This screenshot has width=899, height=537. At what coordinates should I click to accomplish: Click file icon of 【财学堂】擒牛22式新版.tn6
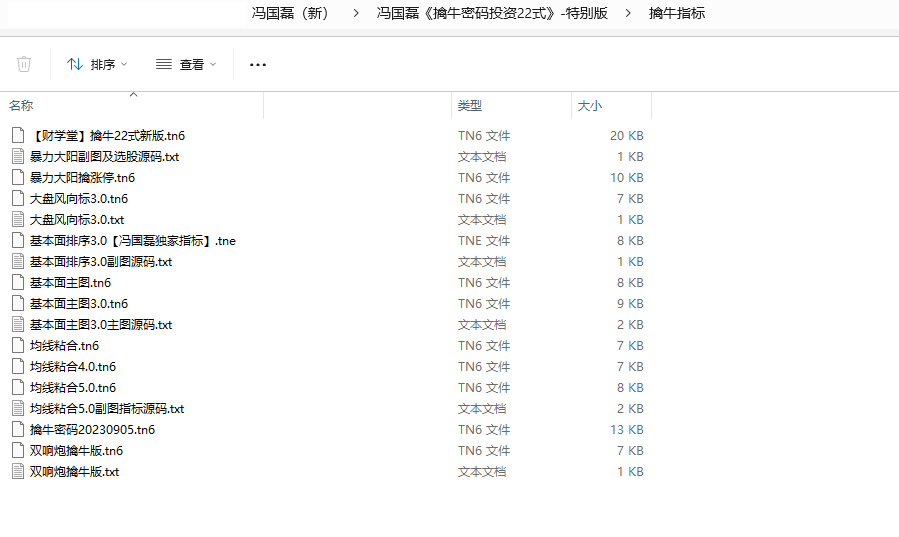18,135
